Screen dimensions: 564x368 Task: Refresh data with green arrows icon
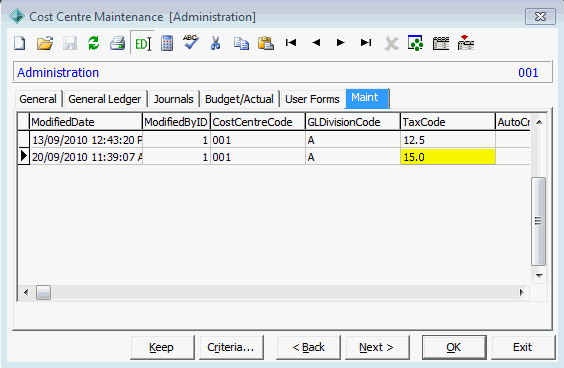[94, 43]
